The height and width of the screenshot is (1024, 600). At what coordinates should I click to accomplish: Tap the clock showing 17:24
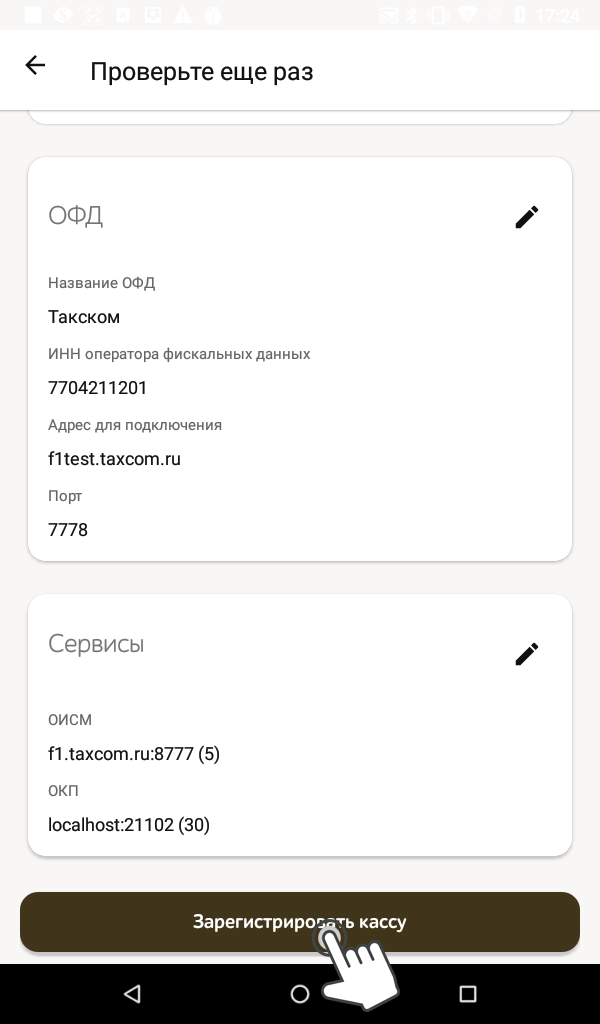click(558, 15)
